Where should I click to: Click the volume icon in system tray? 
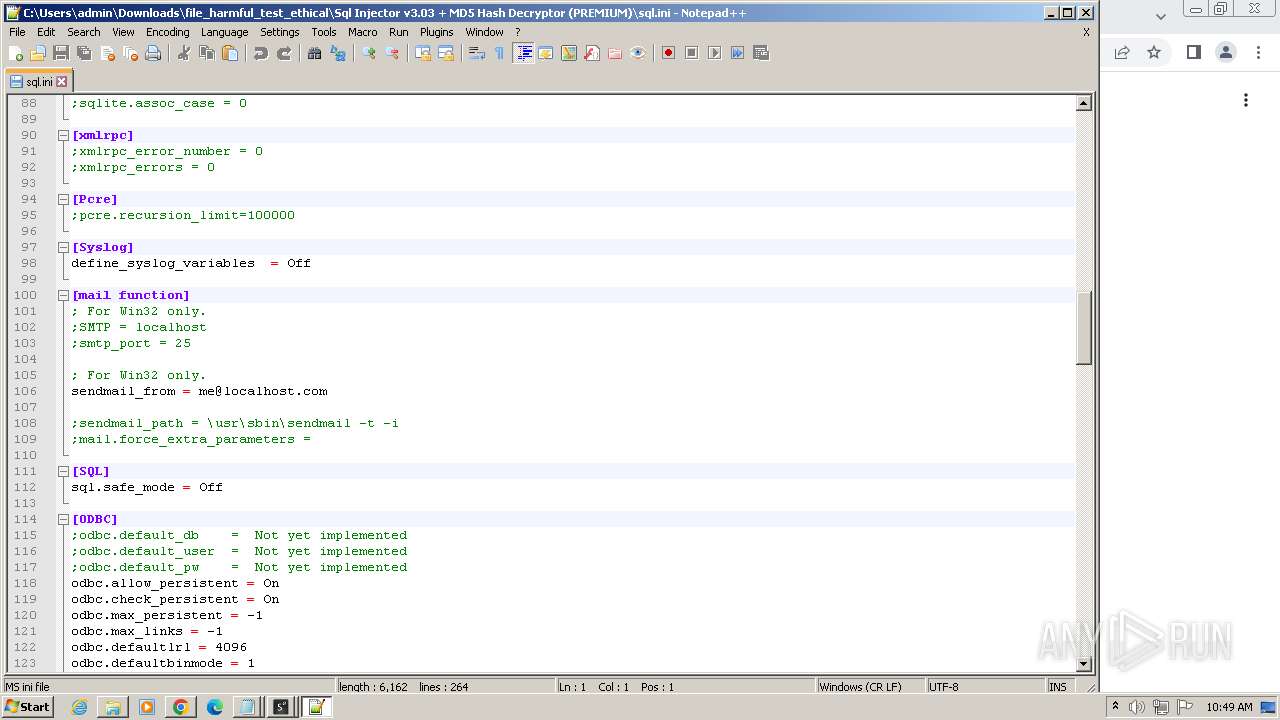(1138, 707)
